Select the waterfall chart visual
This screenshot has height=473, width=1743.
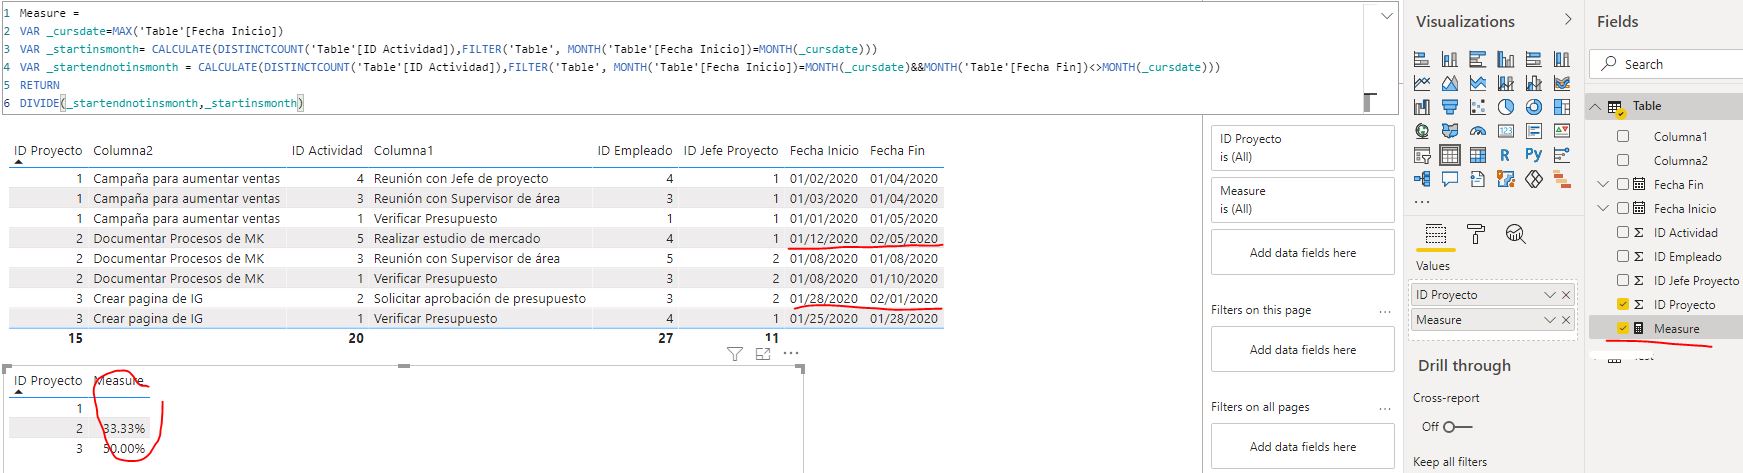pos(1422,107)
